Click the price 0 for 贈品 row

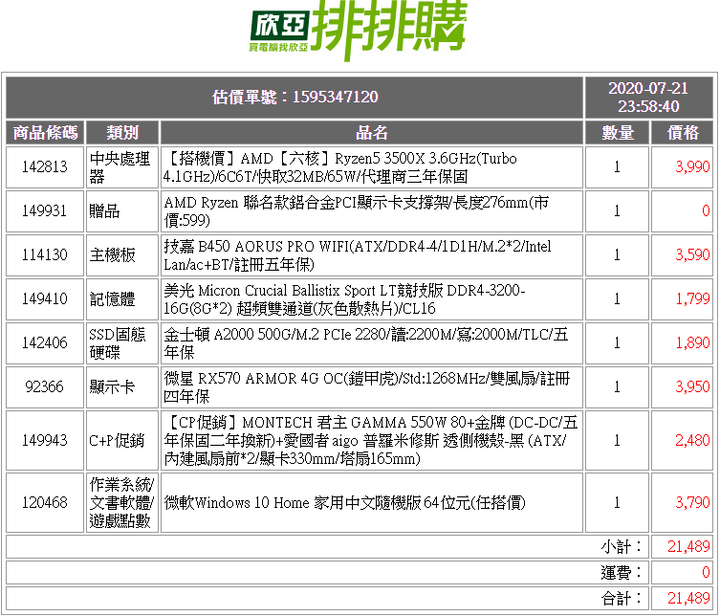[x=706, y=211]
